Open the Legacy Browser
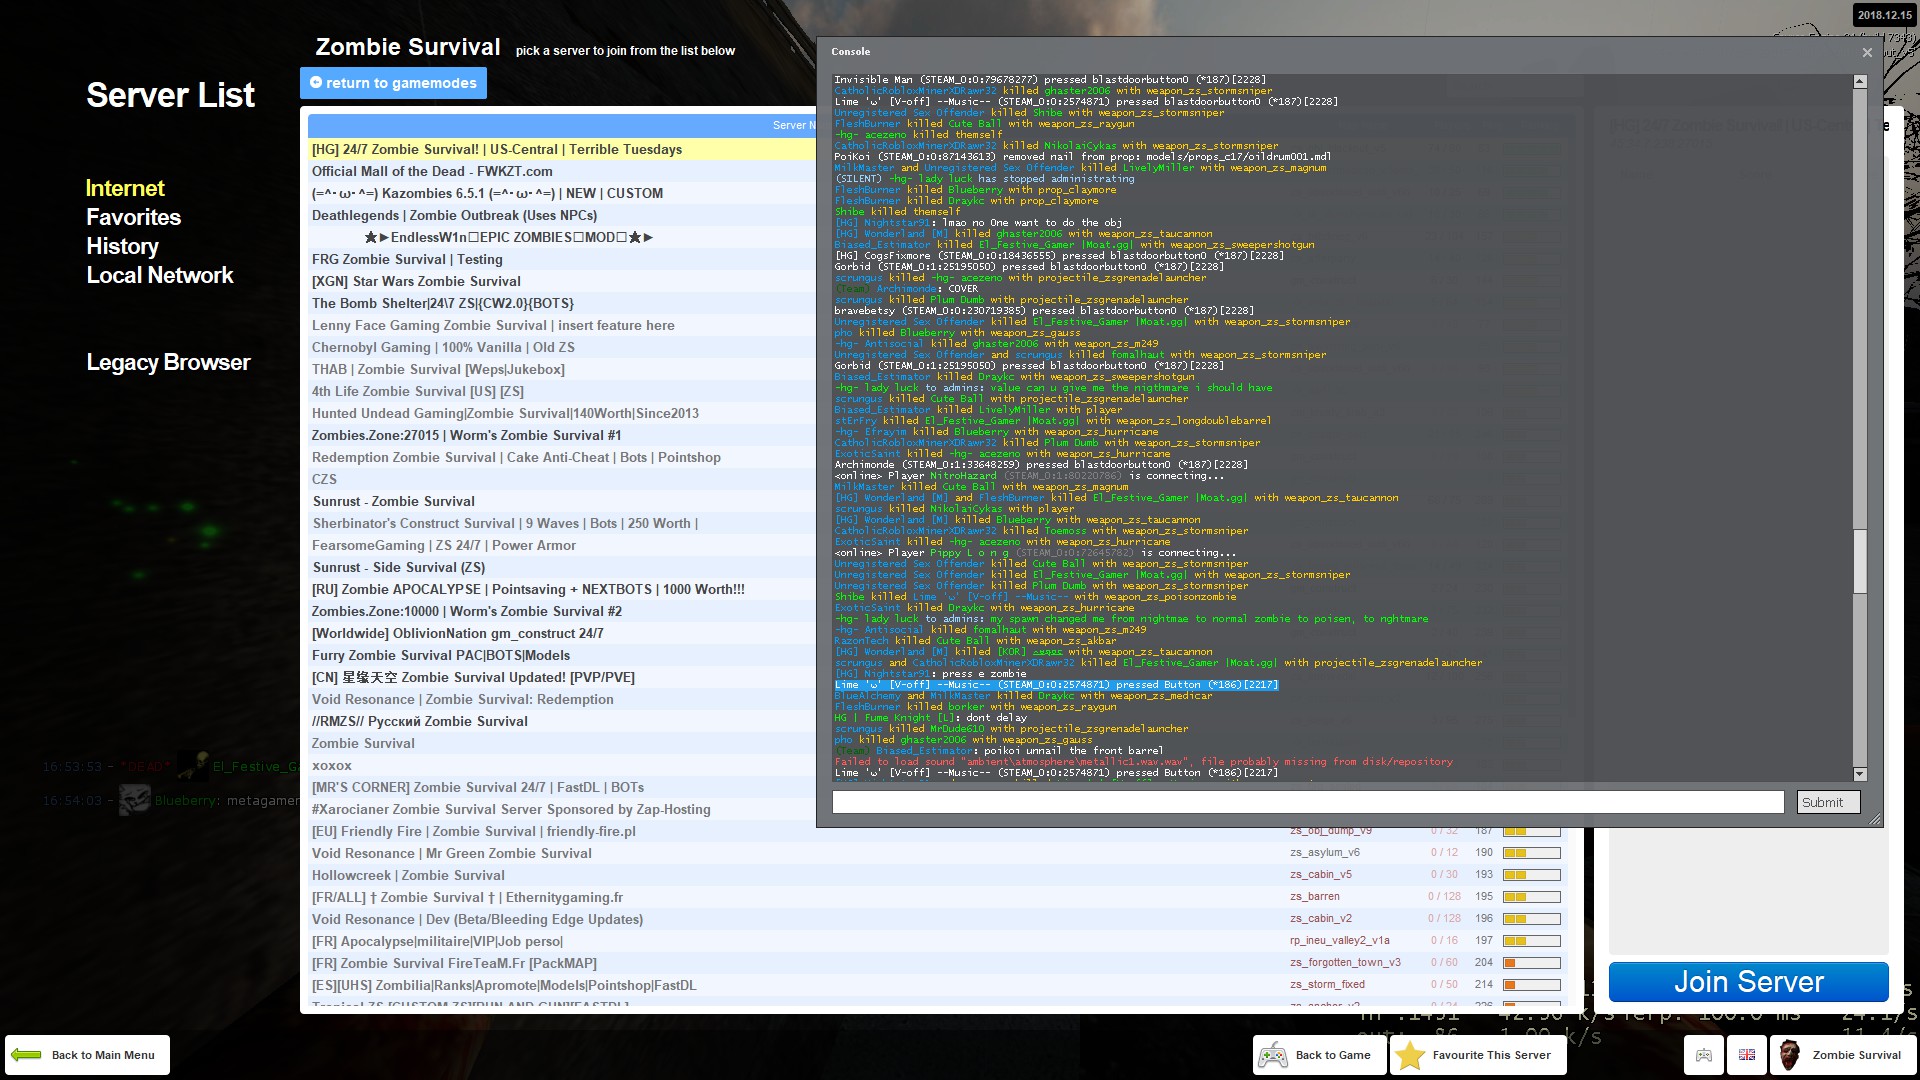Viewport: 1920px width, 1080px height. click(168, 362)
